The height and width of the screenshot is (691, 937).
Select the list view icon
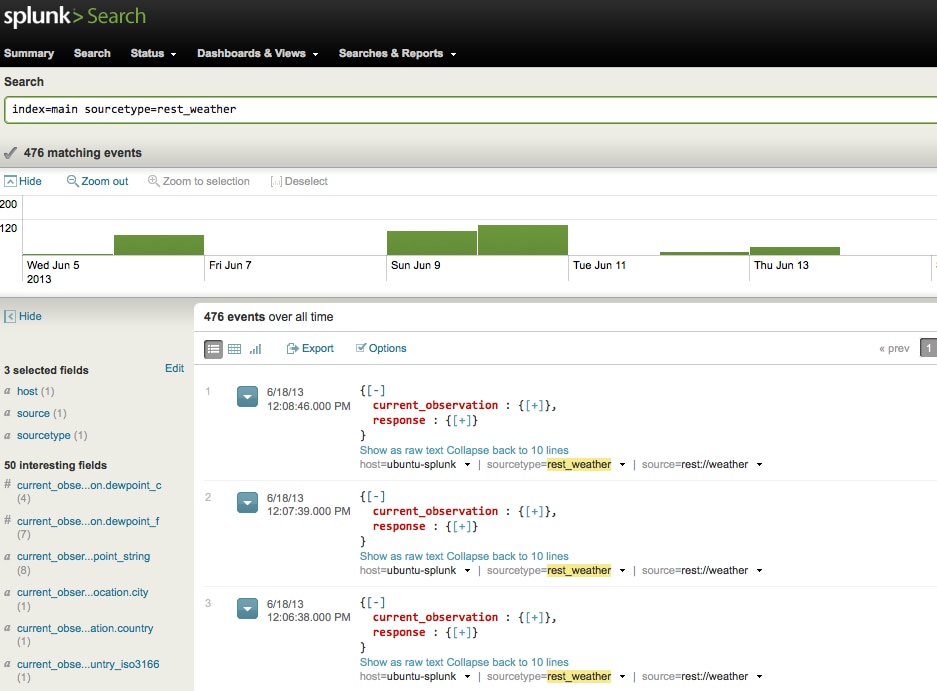(x=213, y=348)
